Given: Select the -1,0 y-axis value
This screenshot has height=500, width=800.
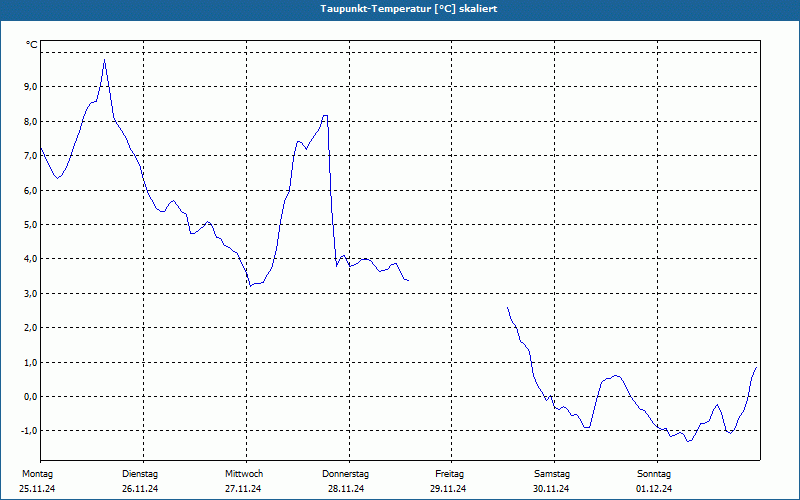Looking at the screenshot, I should click(x=29, y=431).
